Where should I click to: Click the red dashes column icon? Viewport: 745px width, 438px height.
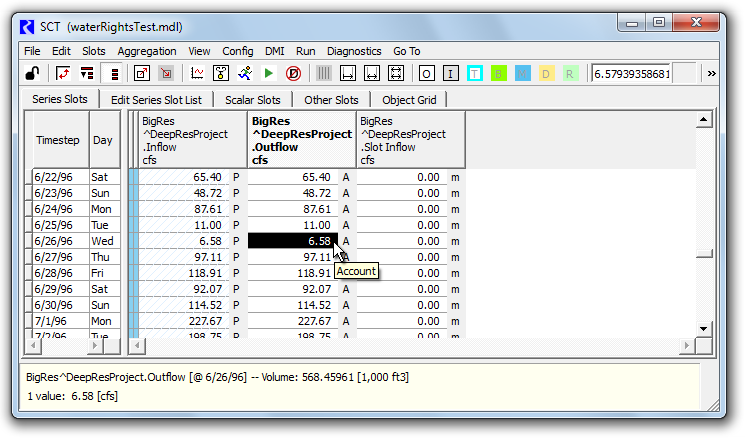click(x=114, y=74)
